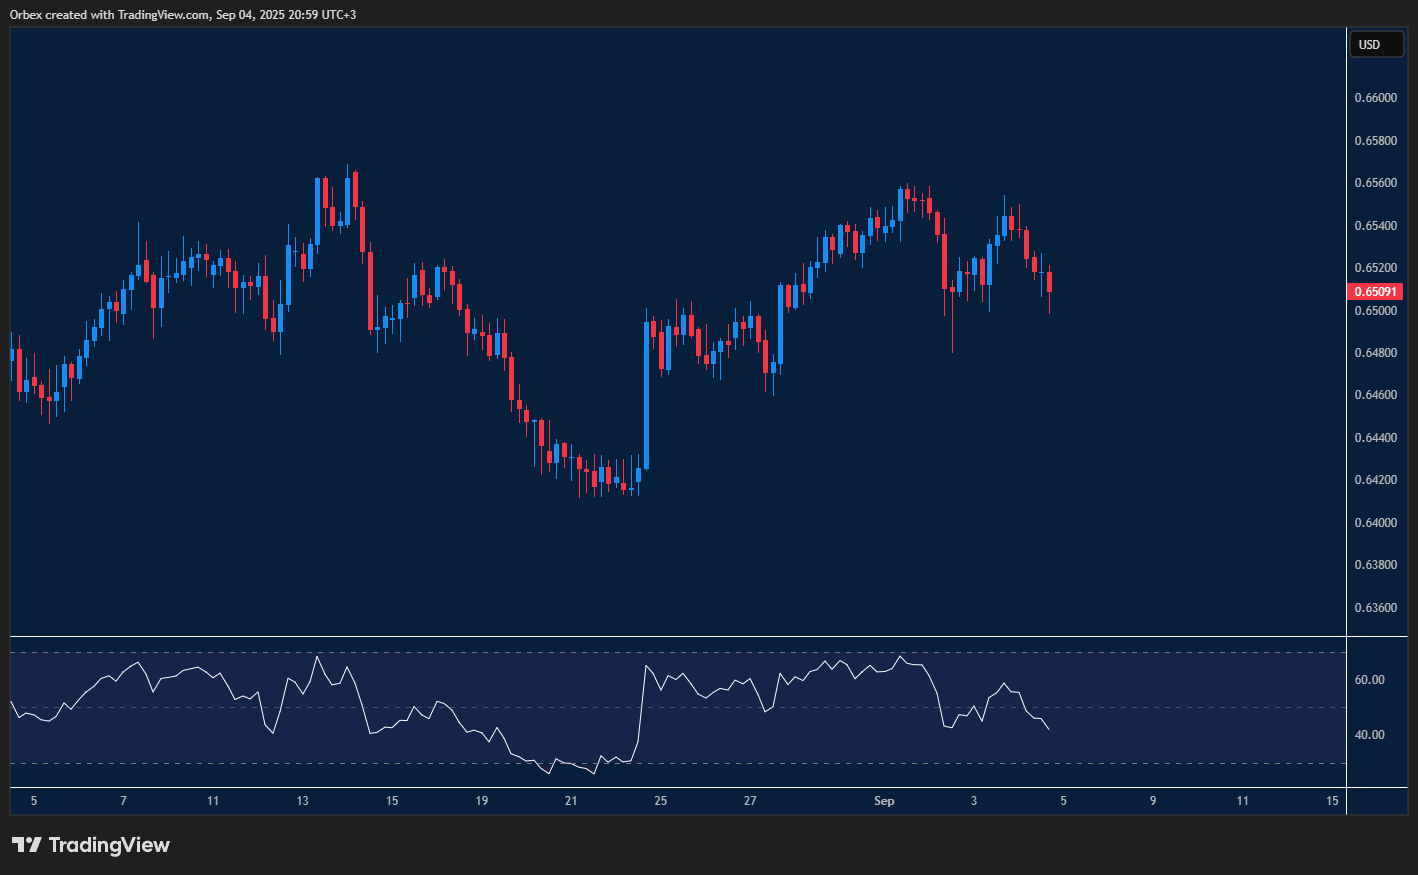Click the Sep label on the time axis
Screen dimensions: 1418x875
(x=885, y=801)
